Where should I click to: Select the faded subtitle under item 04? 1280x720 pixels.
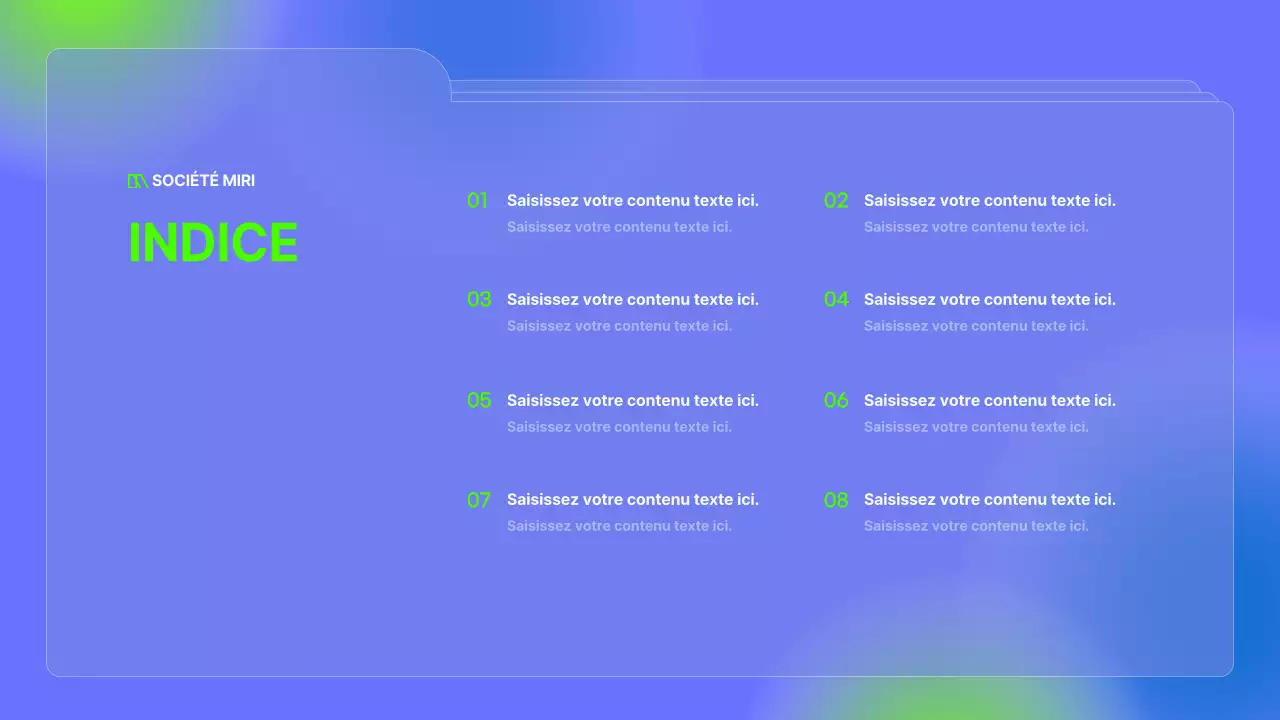click(x=976, y=326)
